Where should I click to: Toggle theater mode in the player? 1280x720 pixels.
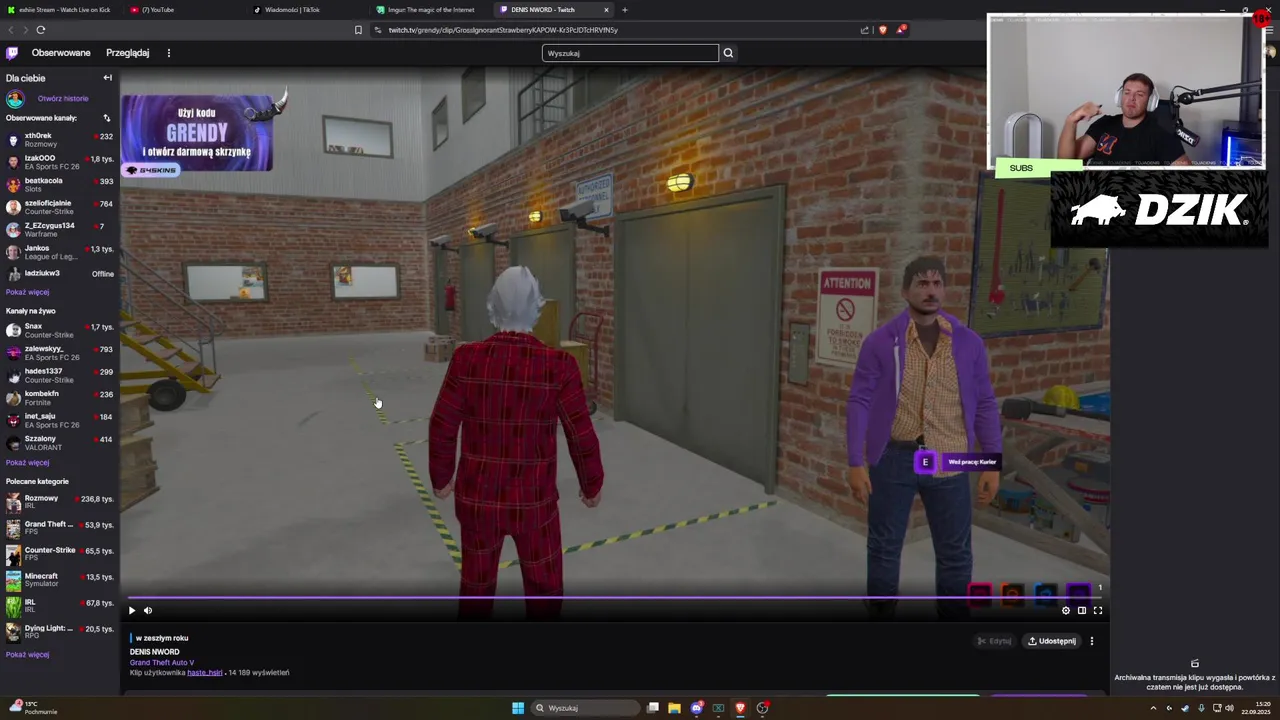[x=1081, y=610]
